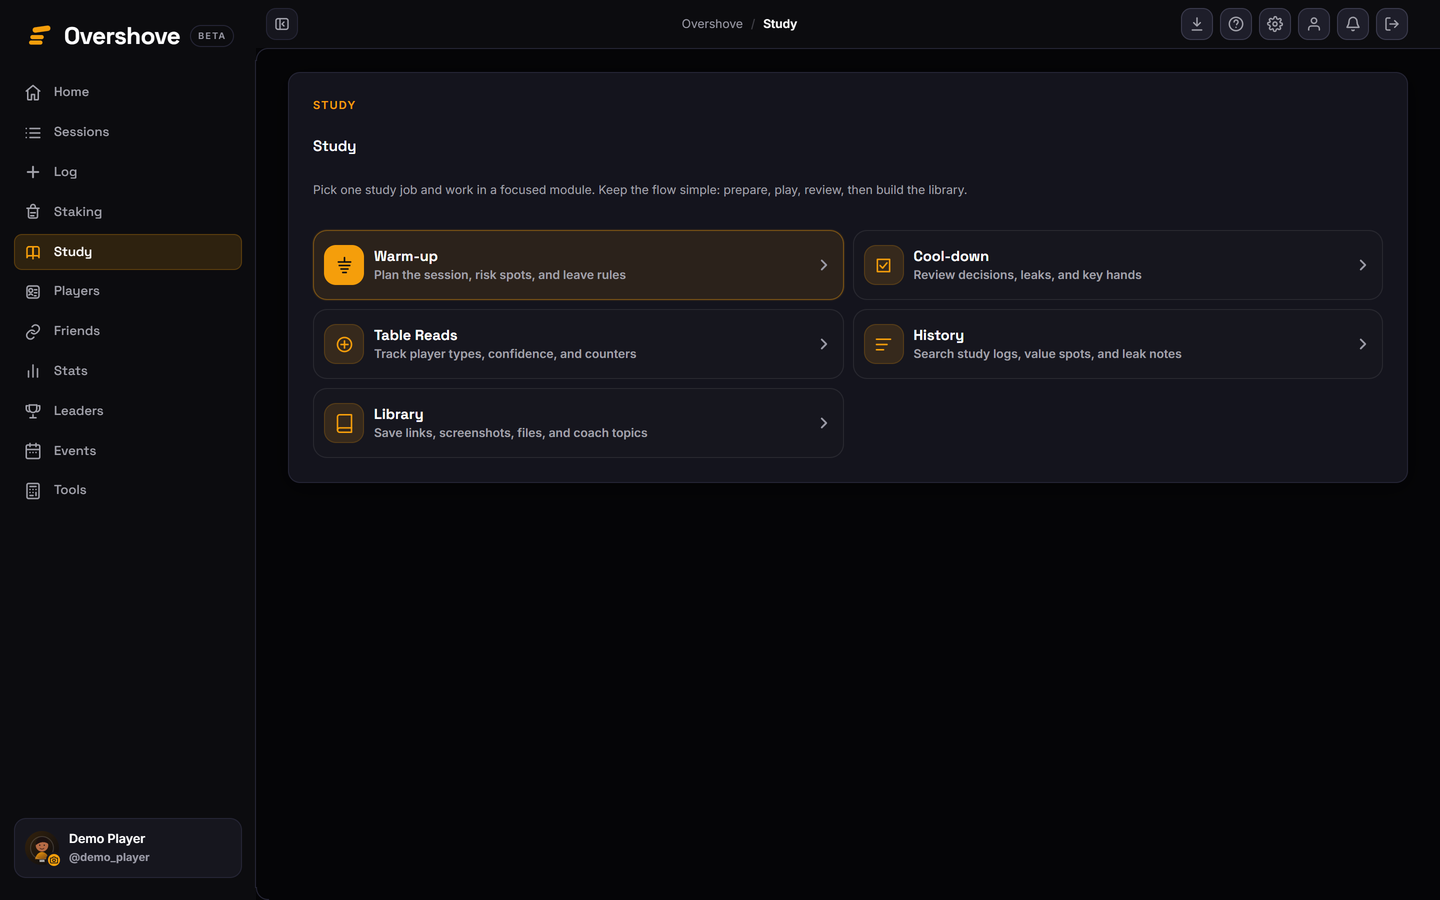The width and height of the screenshot is (1440, 900).
Task: Expand the History card chevron
Action: point(1363,344)
